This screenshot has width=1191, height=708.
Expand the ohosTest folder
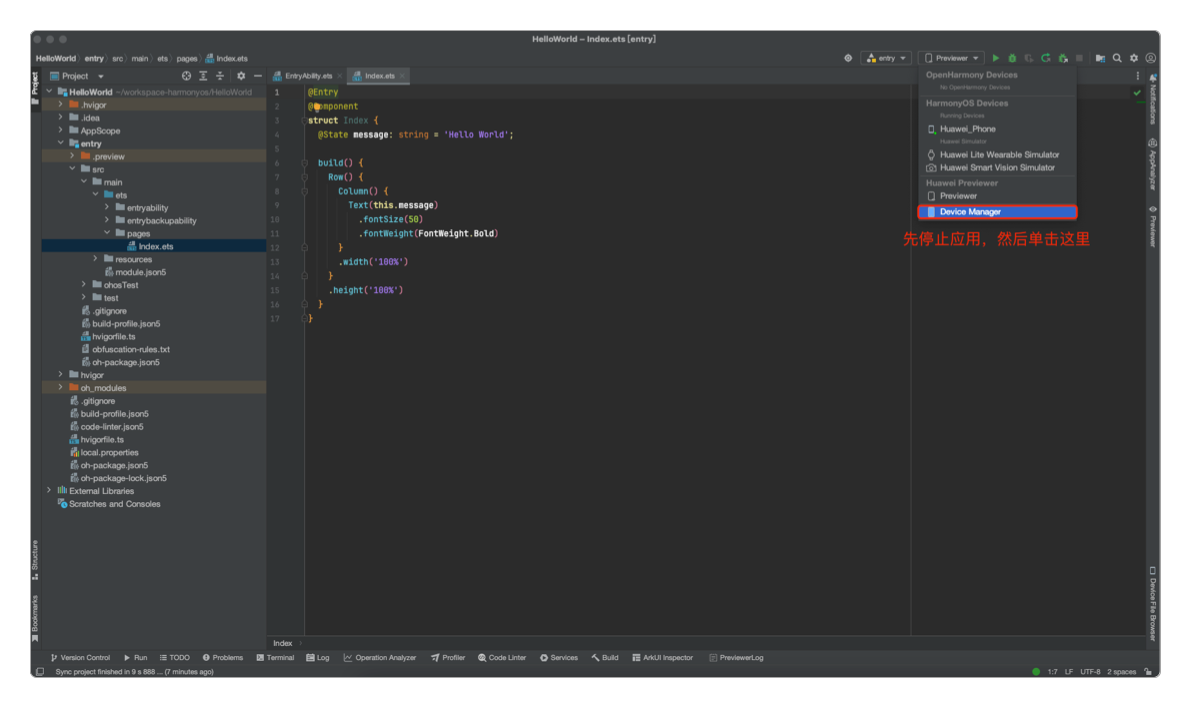(84, 285)
